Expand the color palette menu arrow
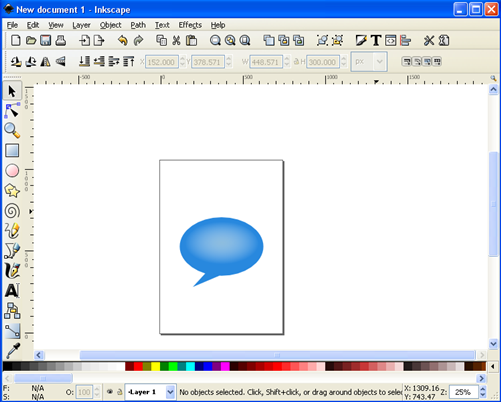Screen dimensions: 501x402 493,367
